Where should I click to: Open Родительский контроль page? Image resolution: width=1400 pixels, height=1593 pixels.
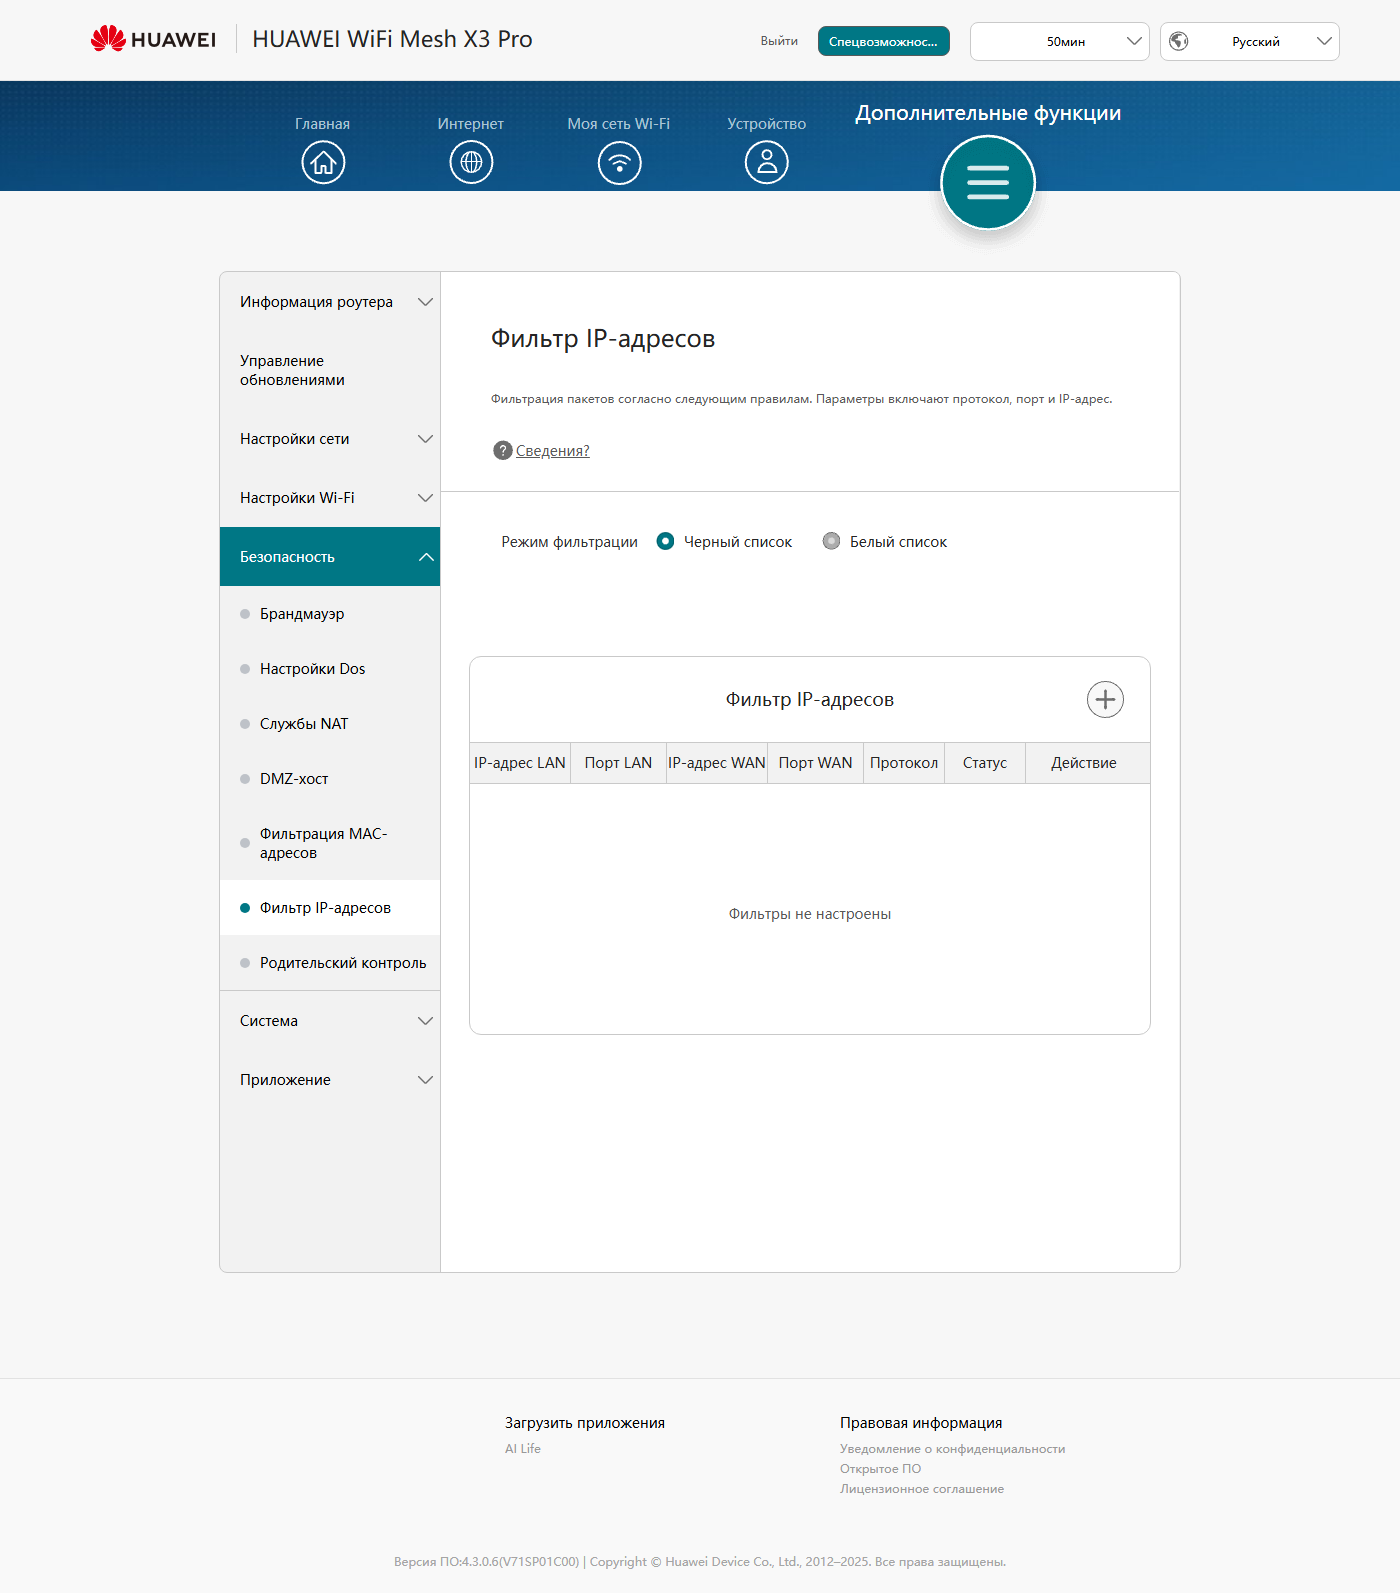[x=330, y=963]
